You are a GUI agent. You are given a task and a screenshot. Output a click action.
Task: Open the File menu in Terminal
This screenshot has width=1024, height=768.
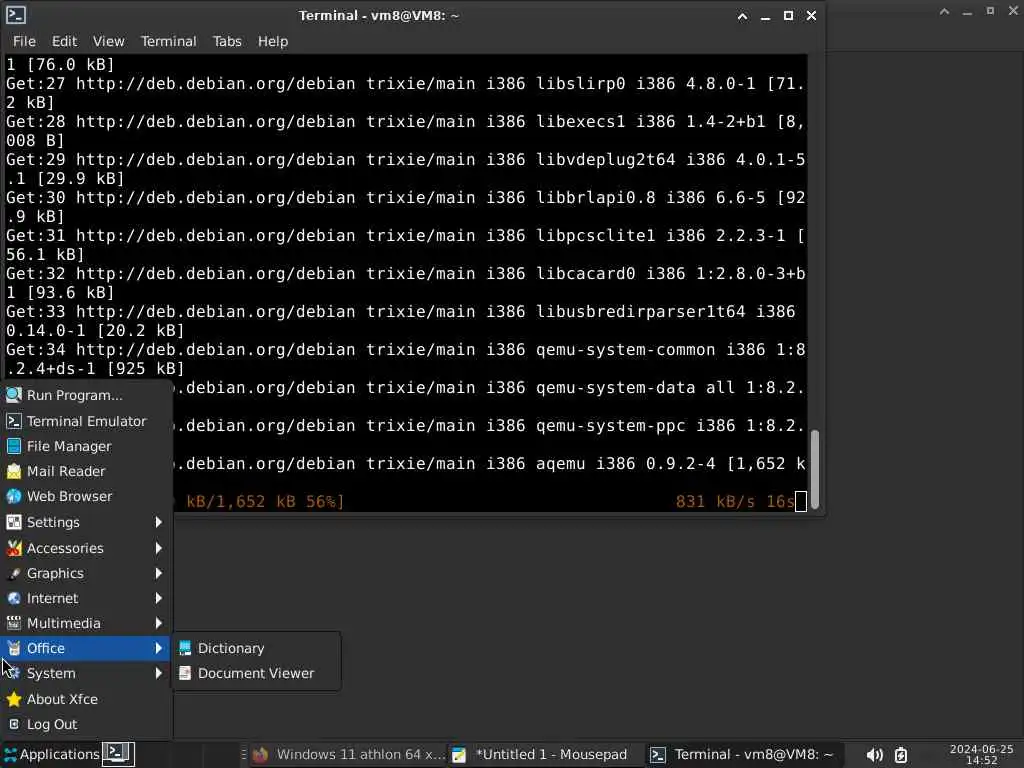point(24,41)
